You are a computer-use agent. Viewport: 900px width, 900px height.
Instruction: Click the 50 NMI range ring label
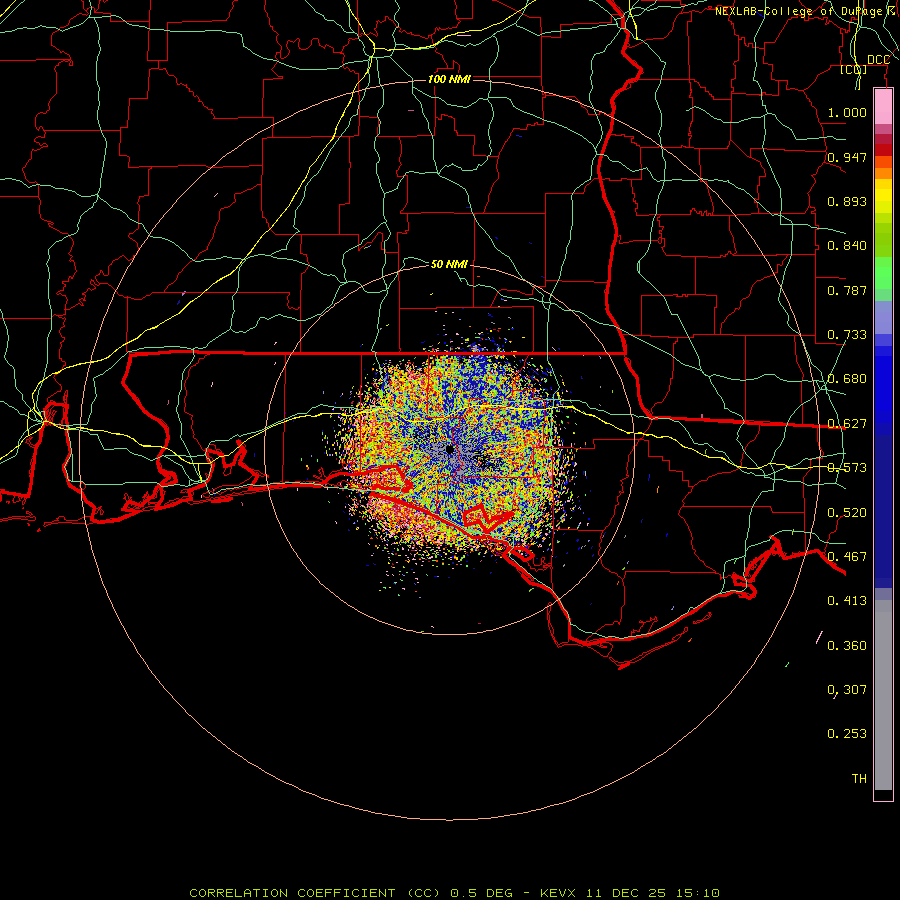(449, 264)
